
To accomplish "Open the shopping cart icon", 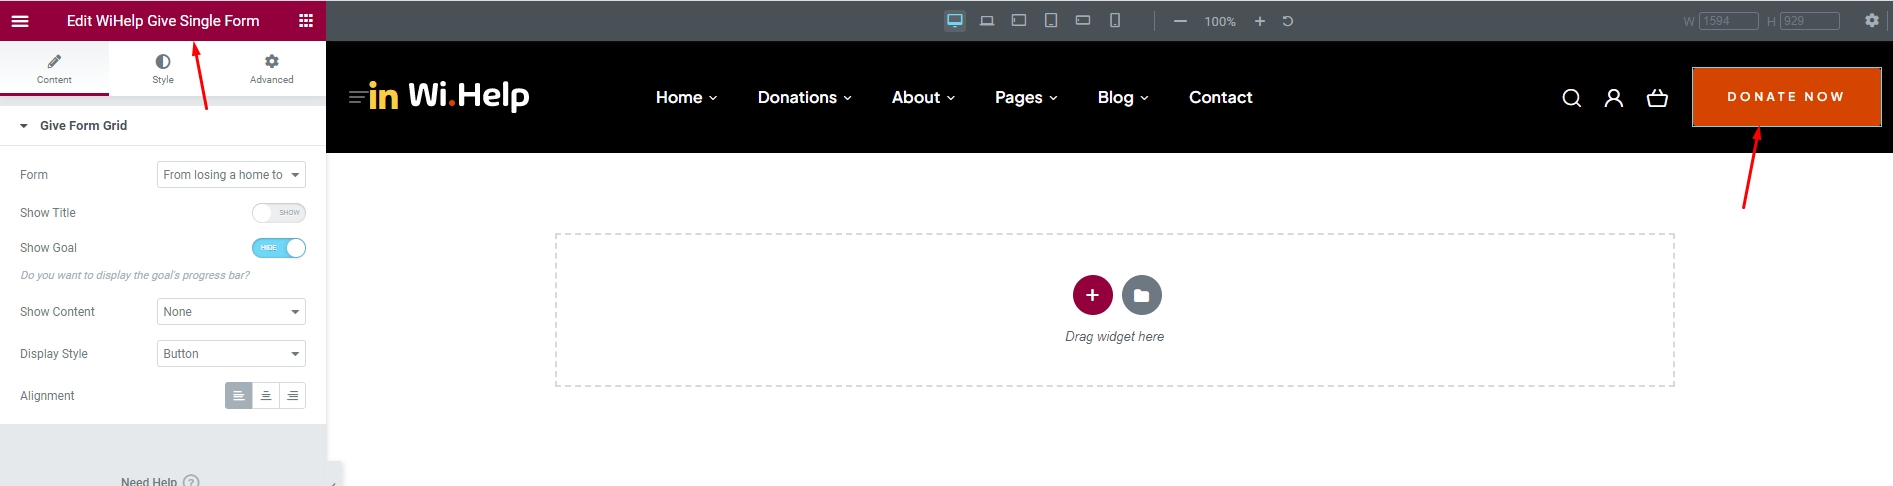I will [1657, 98].
